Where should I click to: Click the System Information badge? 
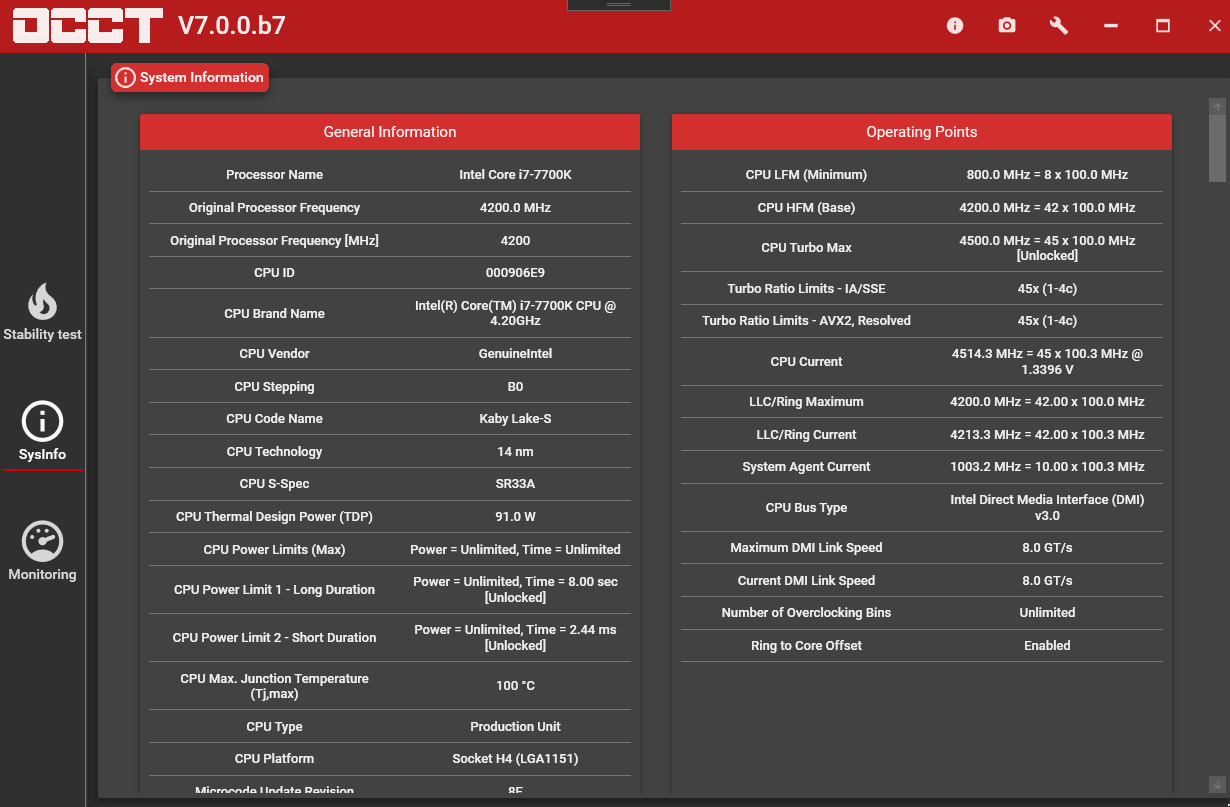pos(190,78)
